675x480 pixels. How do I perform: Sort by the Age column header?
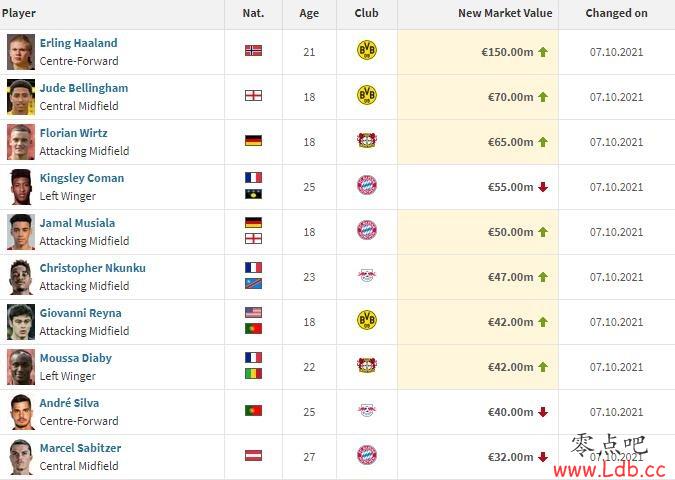[309, 13]
